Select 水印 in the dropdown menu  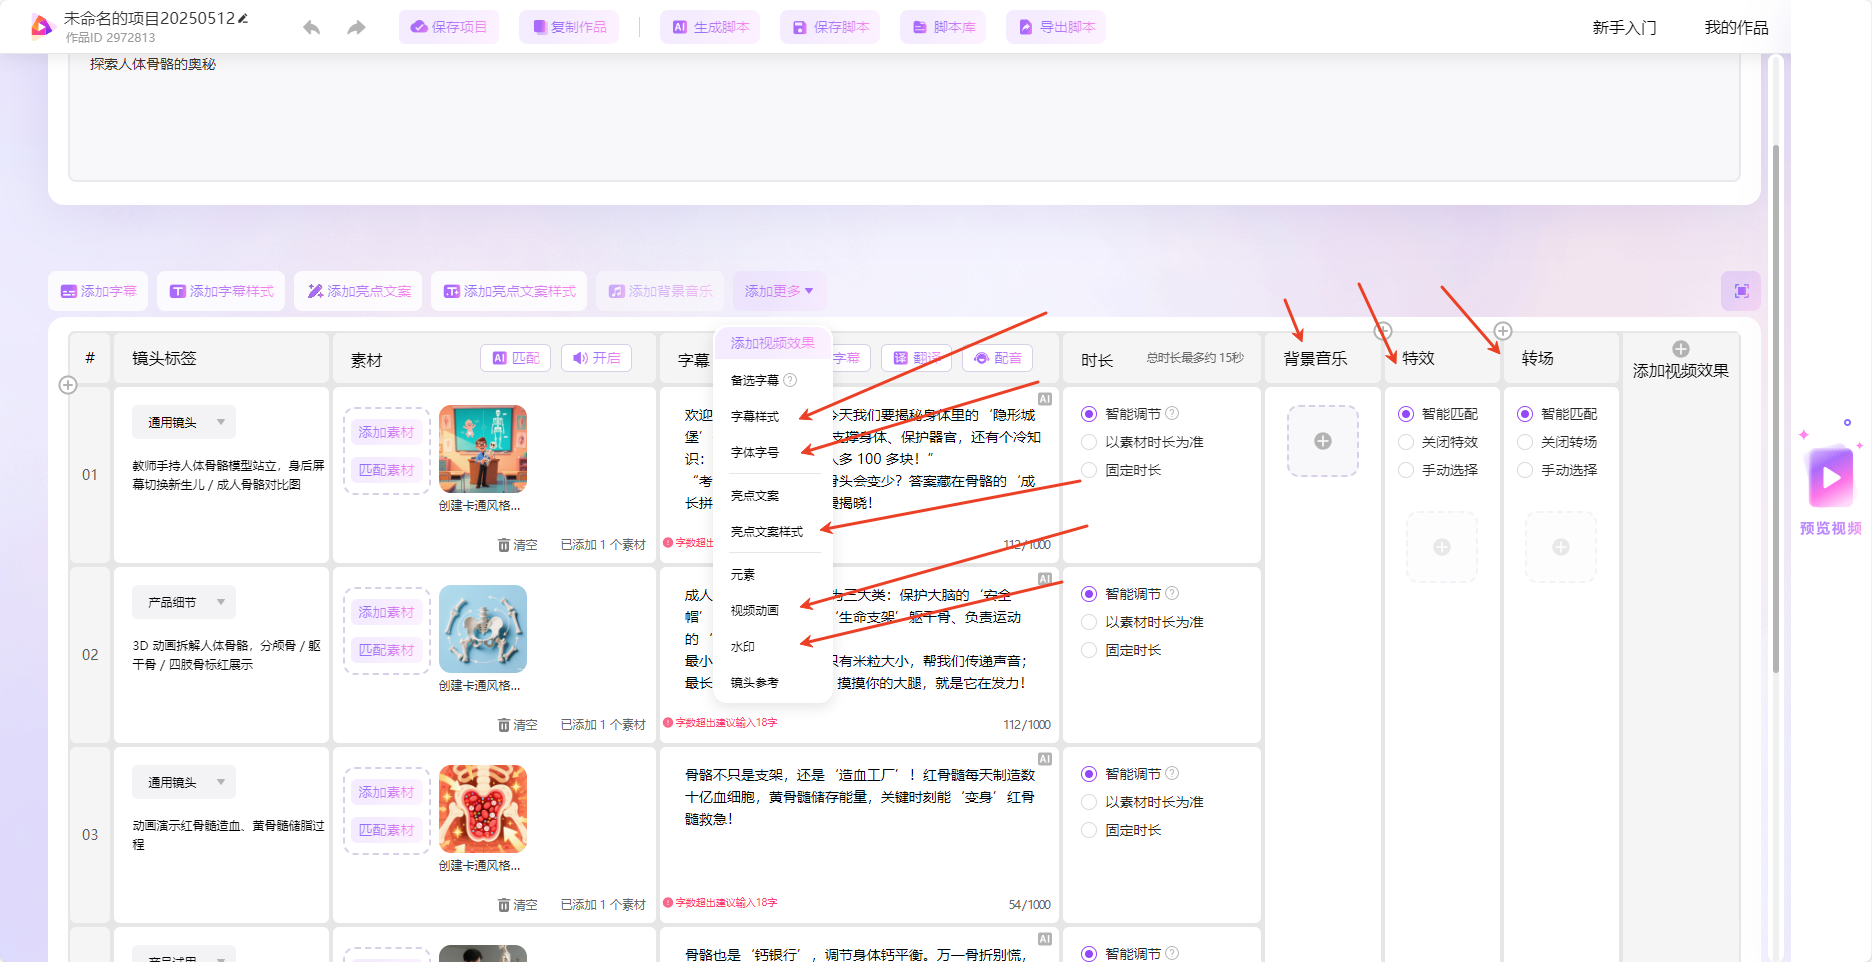743,647
